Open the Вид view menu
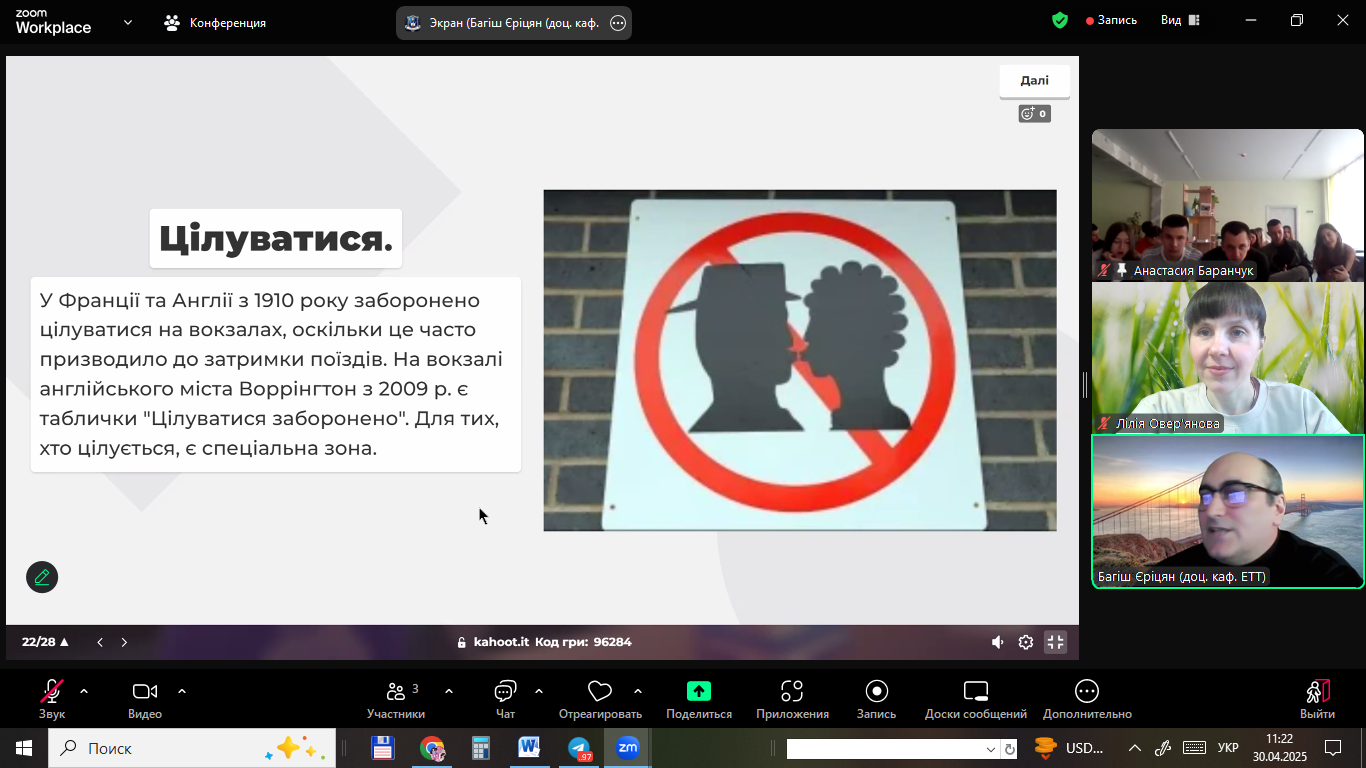Viewport: 1366px width, 768px height. click(x=1180, y=21)
